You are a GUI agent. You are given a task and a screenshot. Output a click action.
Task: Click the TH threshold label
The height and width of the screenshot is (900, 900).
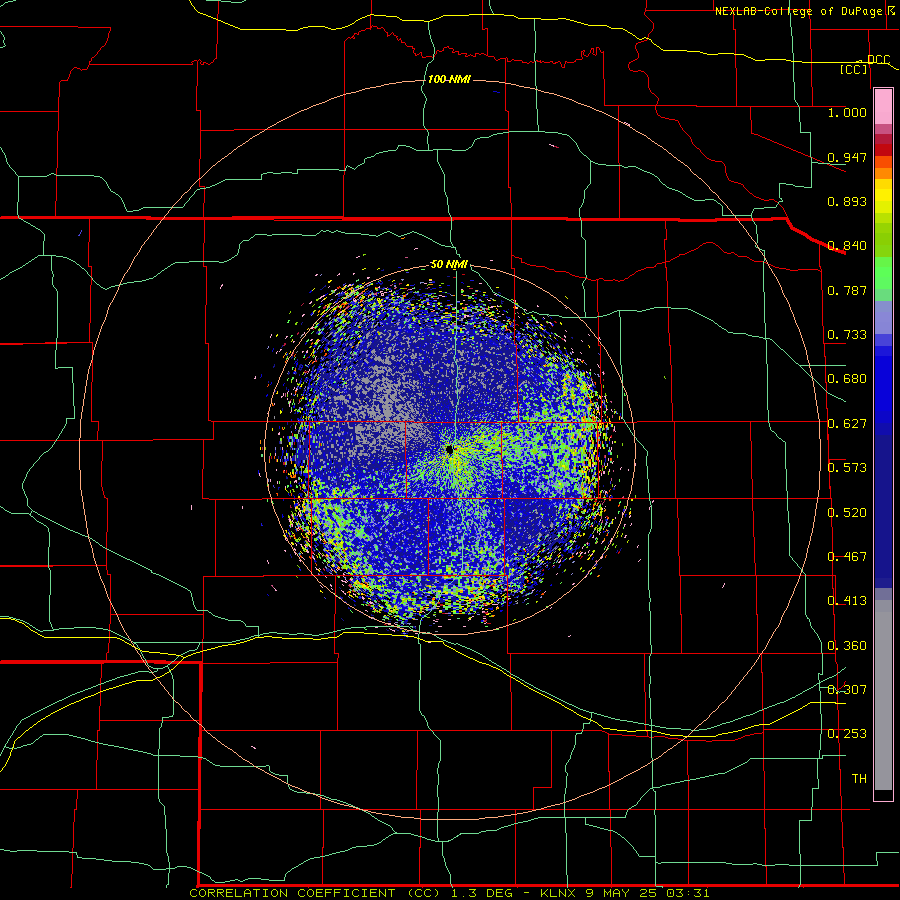click(x=859, y=779)
